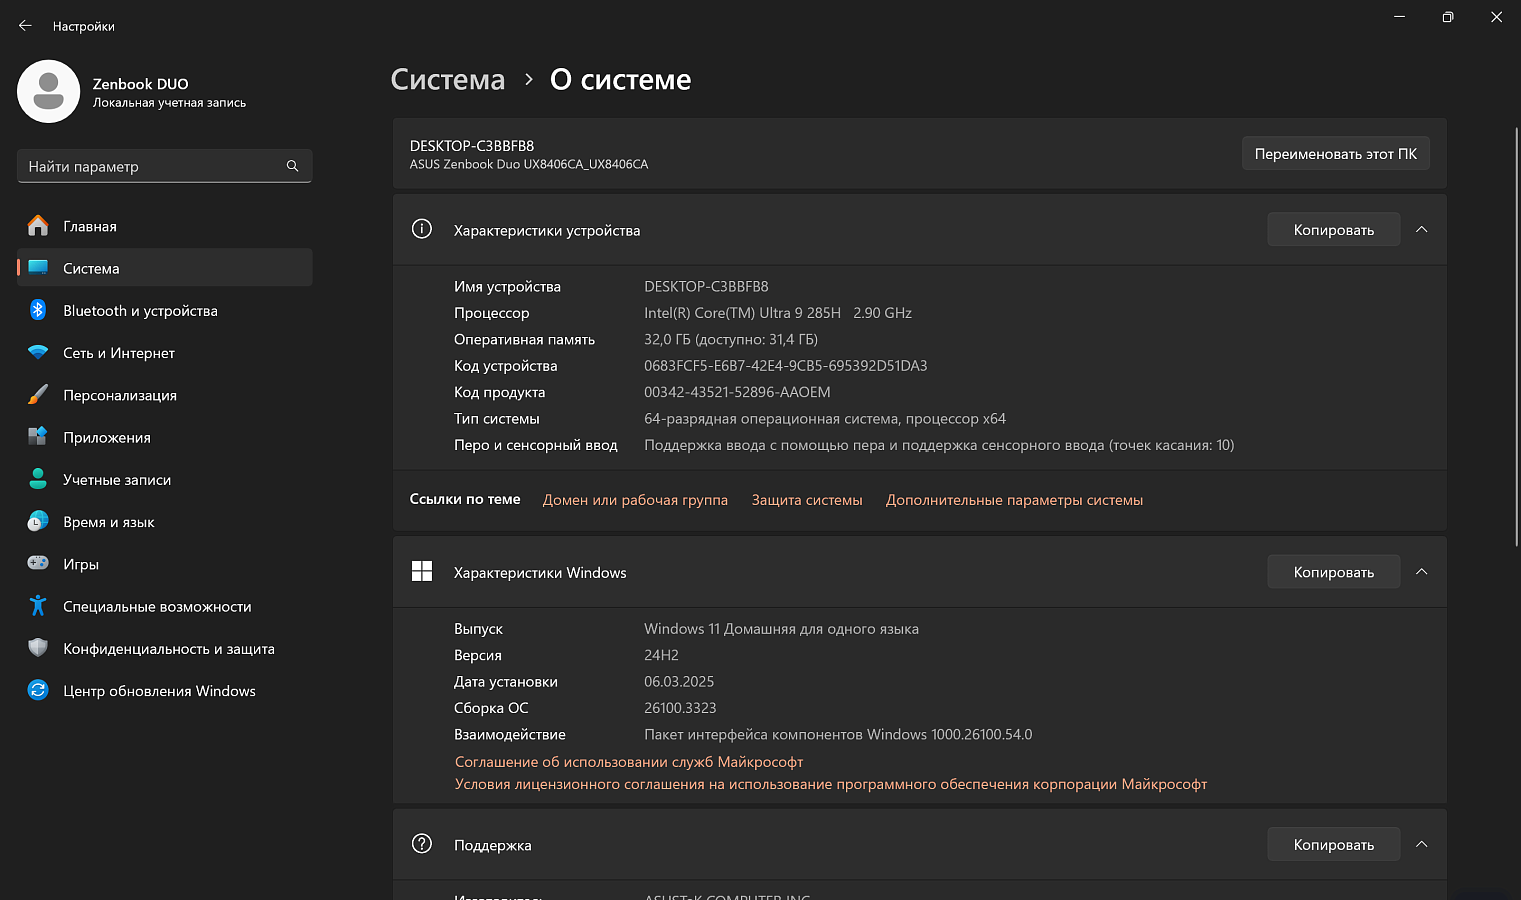This screenshot has width=1521, height=900.
Task: Open Домен или рабочая группа link
Action: 635,499
